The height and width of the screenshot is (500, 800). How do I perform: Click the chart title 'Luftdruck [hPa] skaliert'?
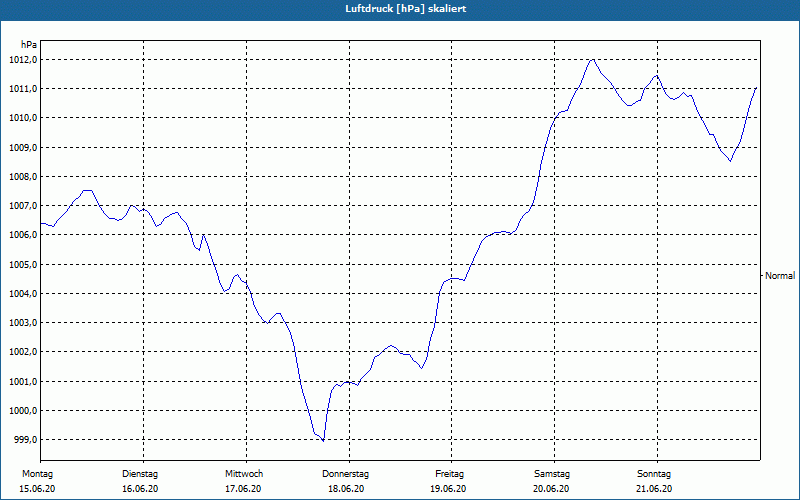(406, 9)
